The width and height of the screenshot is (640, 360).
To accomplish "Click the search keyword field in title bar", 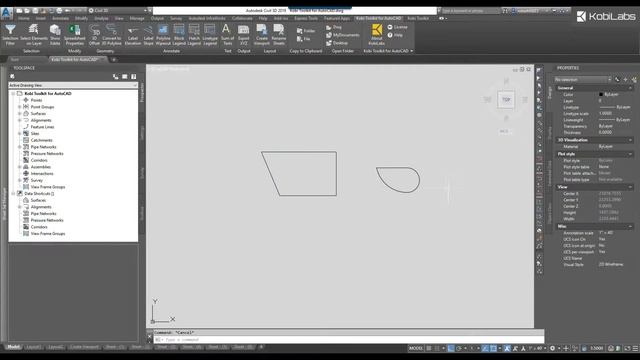I will [x=470, y=11].
